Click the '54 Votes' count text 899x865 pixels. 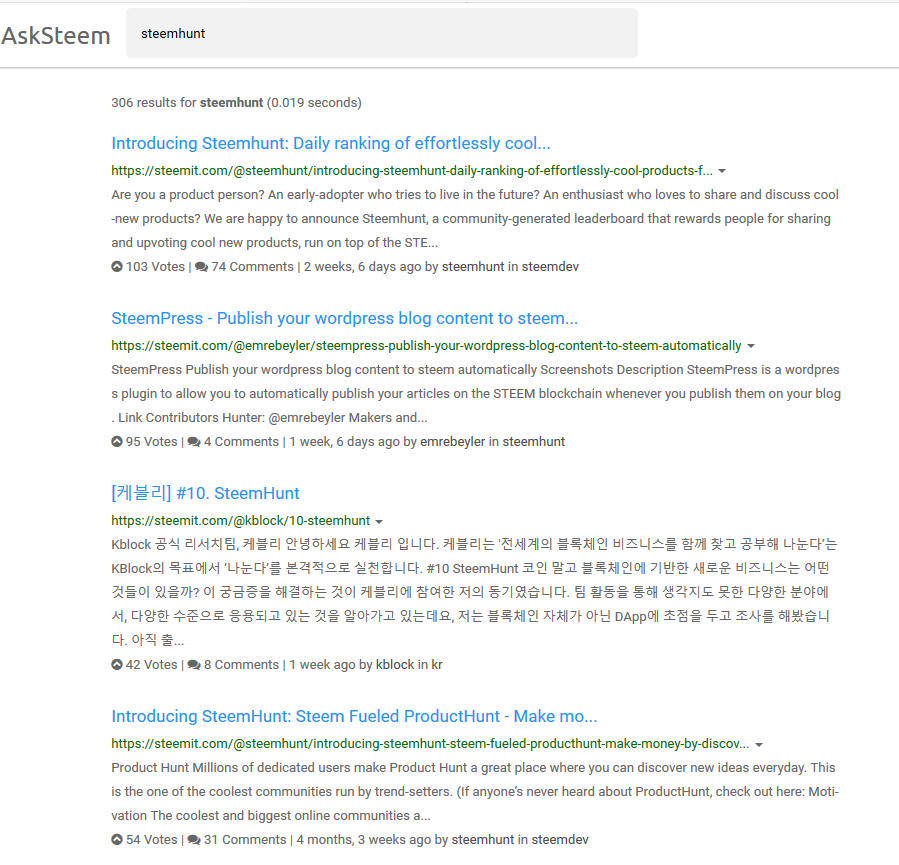coord(151,839)
